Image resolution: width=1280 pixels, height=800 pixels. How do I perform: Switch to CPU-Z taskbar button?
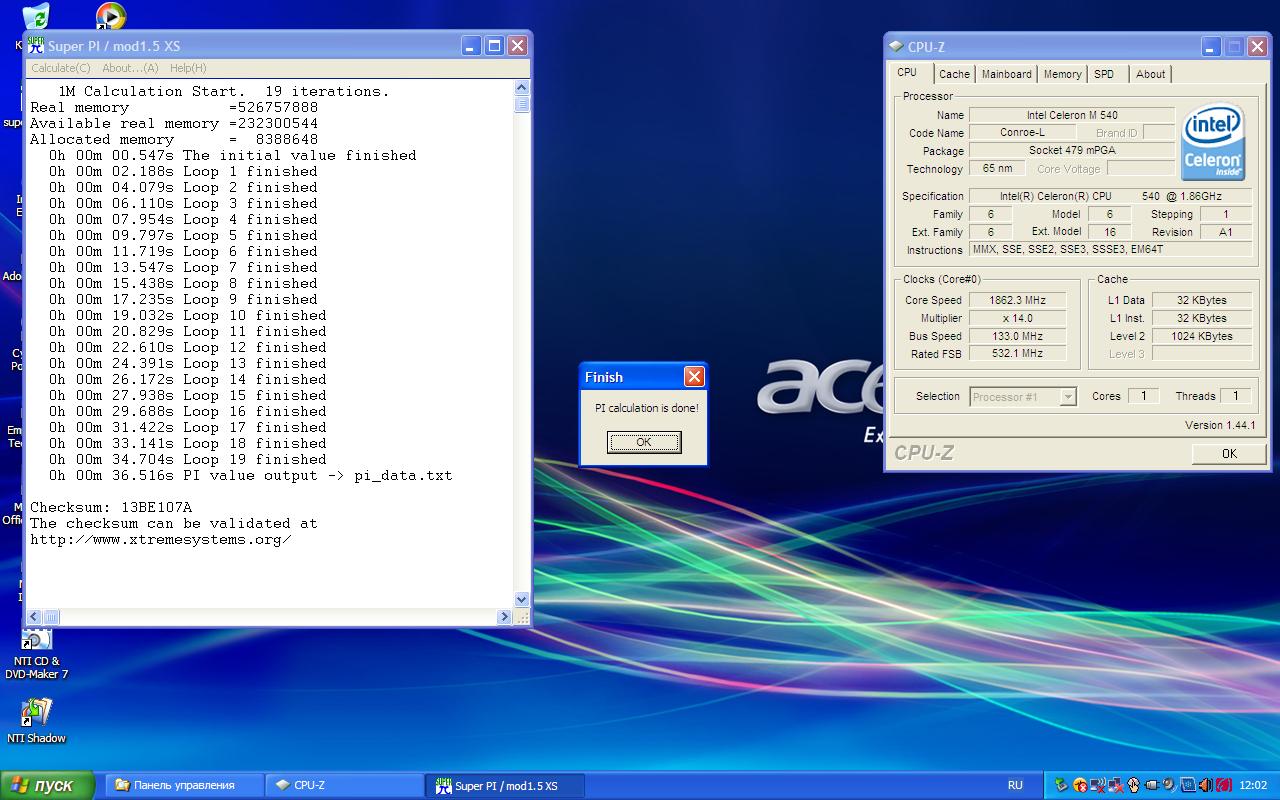(344, 785)
